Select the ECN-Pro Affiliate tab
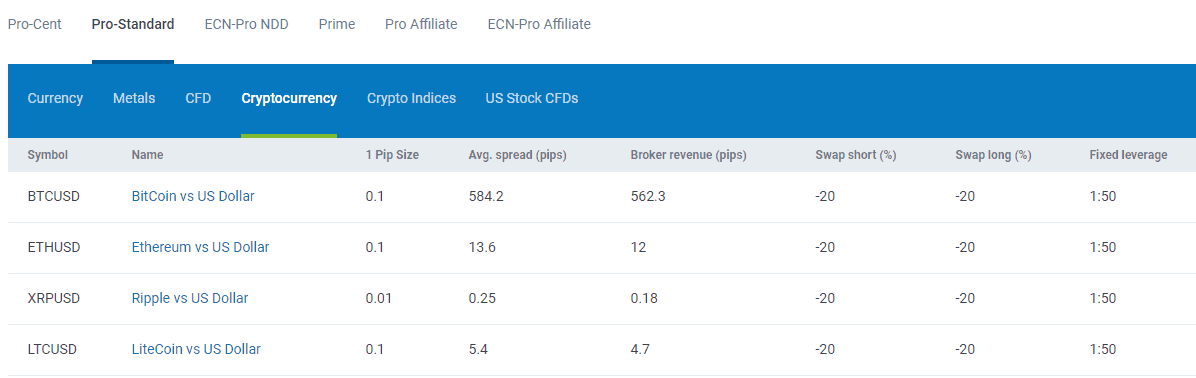The height and width of the screenshot is (378, 1196). 539,24
